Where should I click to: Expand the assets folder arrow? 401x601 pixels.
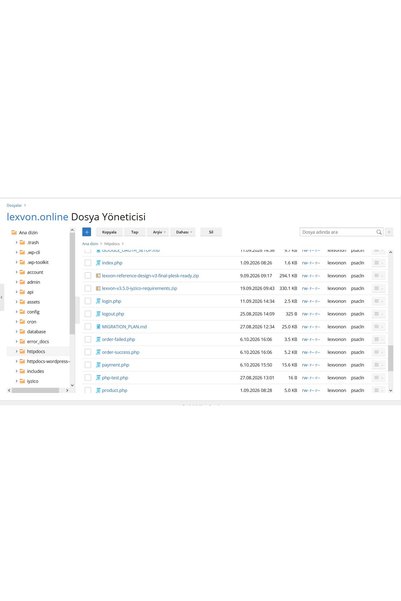click(16, 302)
